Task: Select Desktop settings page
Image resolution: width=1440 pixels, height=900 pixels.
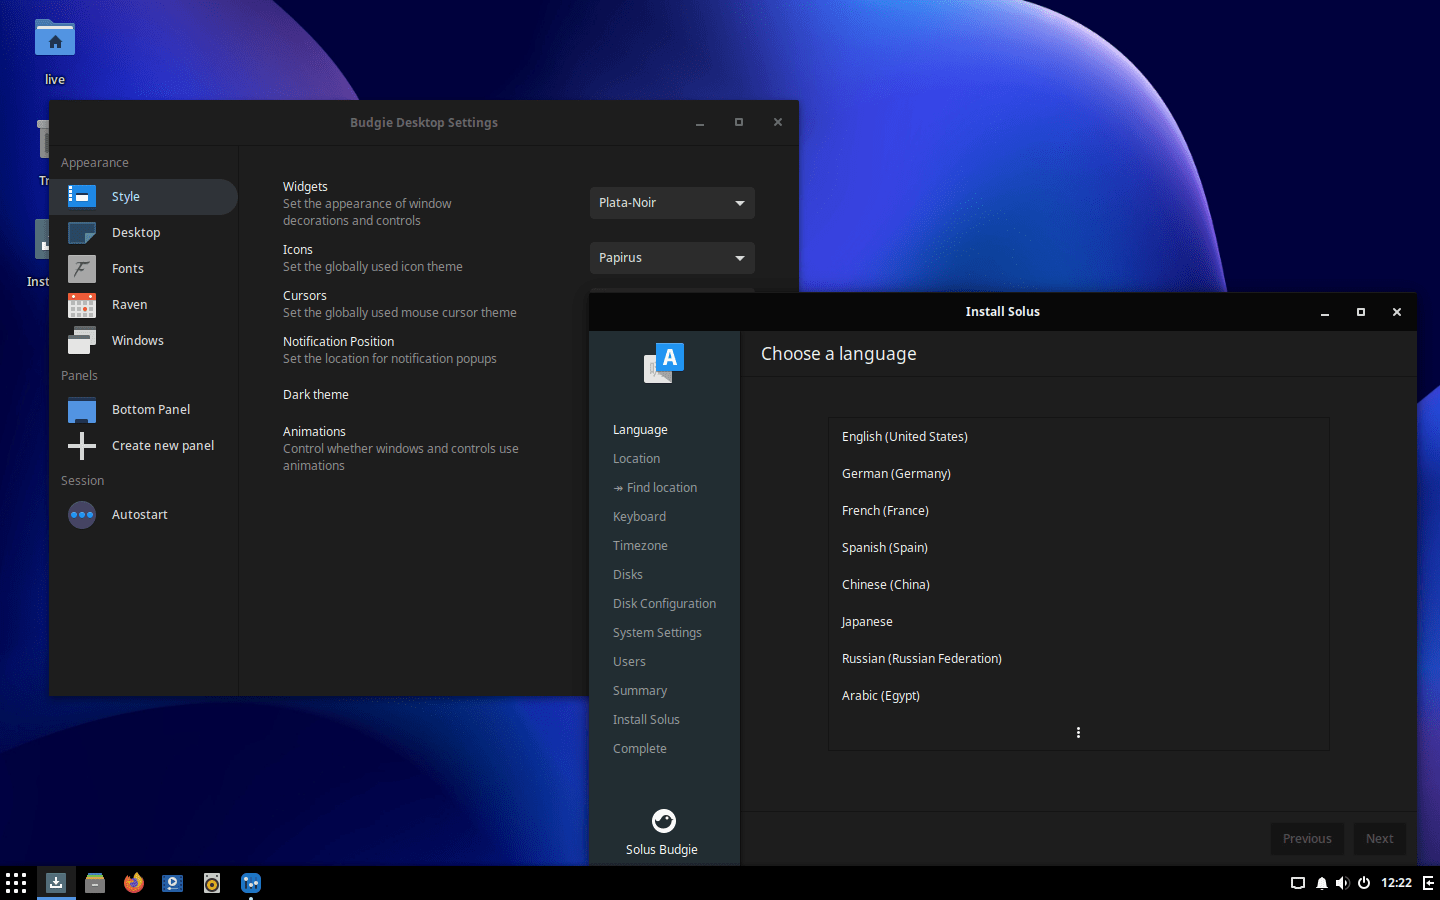Action: click(x=144, y=233)
